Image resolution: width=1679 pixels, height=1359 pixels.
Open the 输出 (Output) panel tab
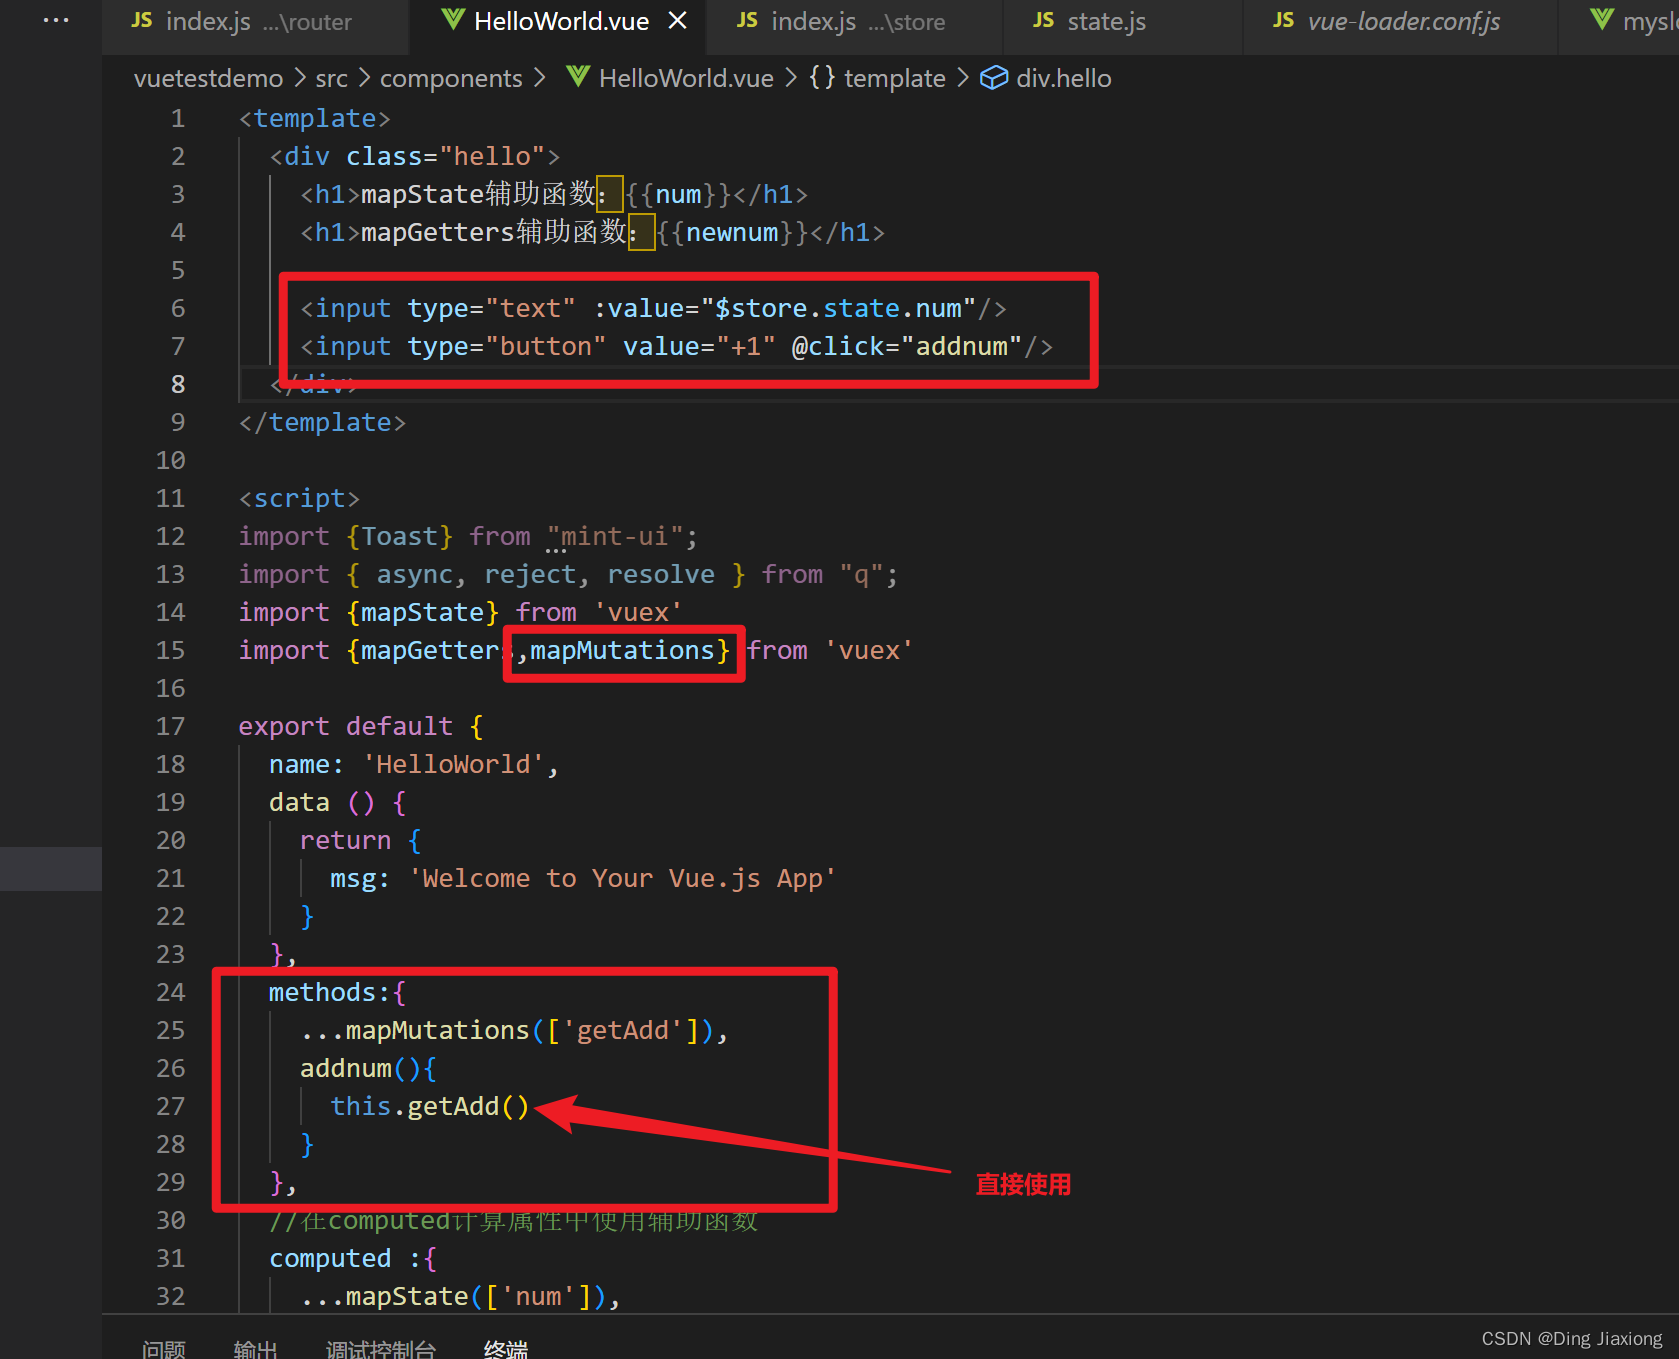[x=255, y=1349]
